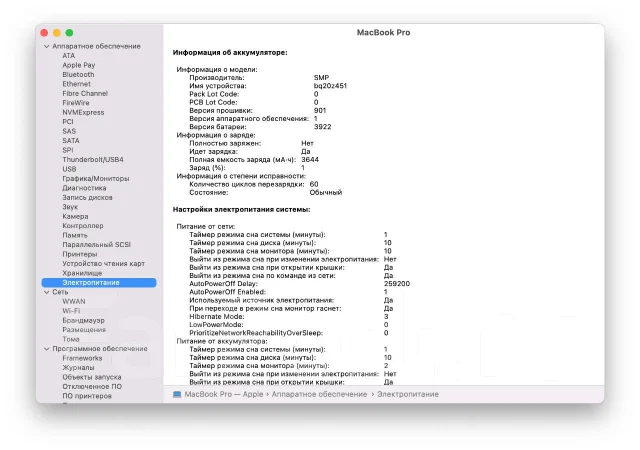Select Объекты запуска item
This screenshot has height=450, width=640.
(91, 377)
